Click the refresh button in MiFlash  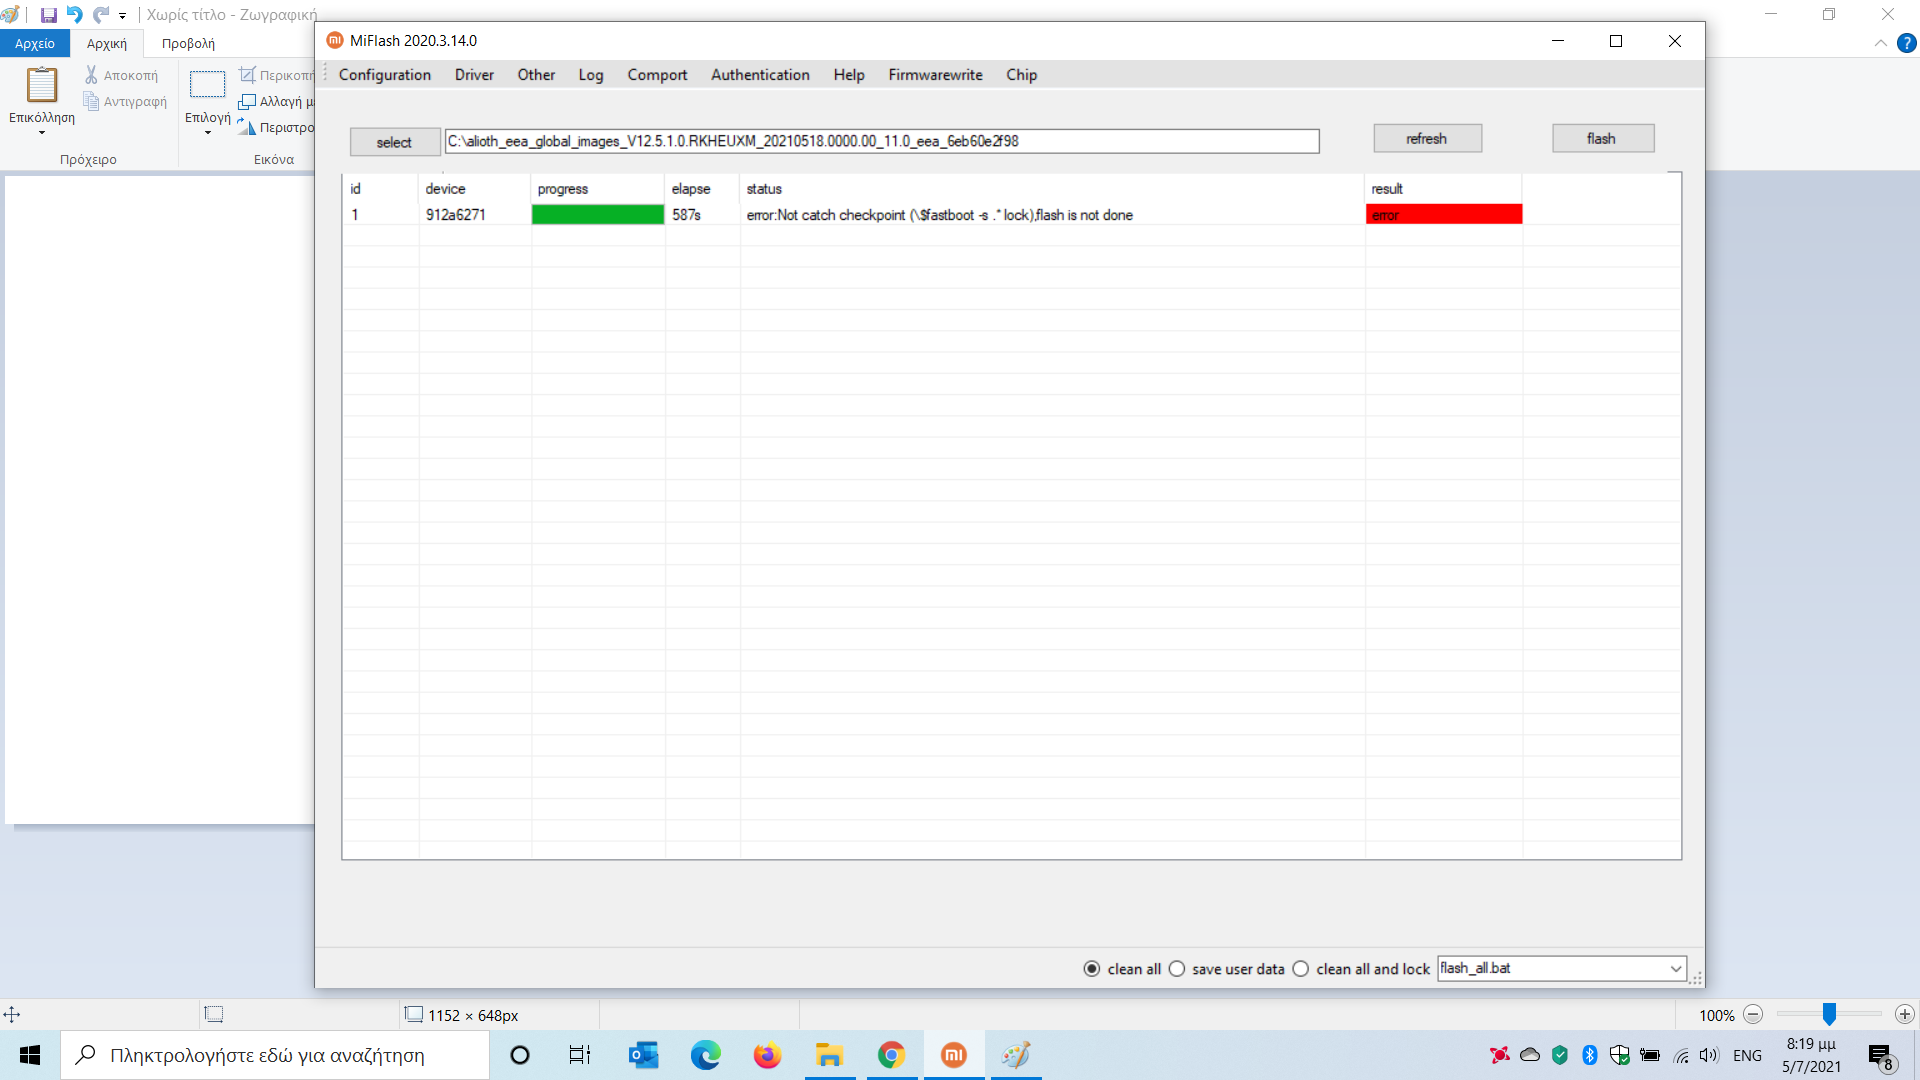tap(1427, 138)
